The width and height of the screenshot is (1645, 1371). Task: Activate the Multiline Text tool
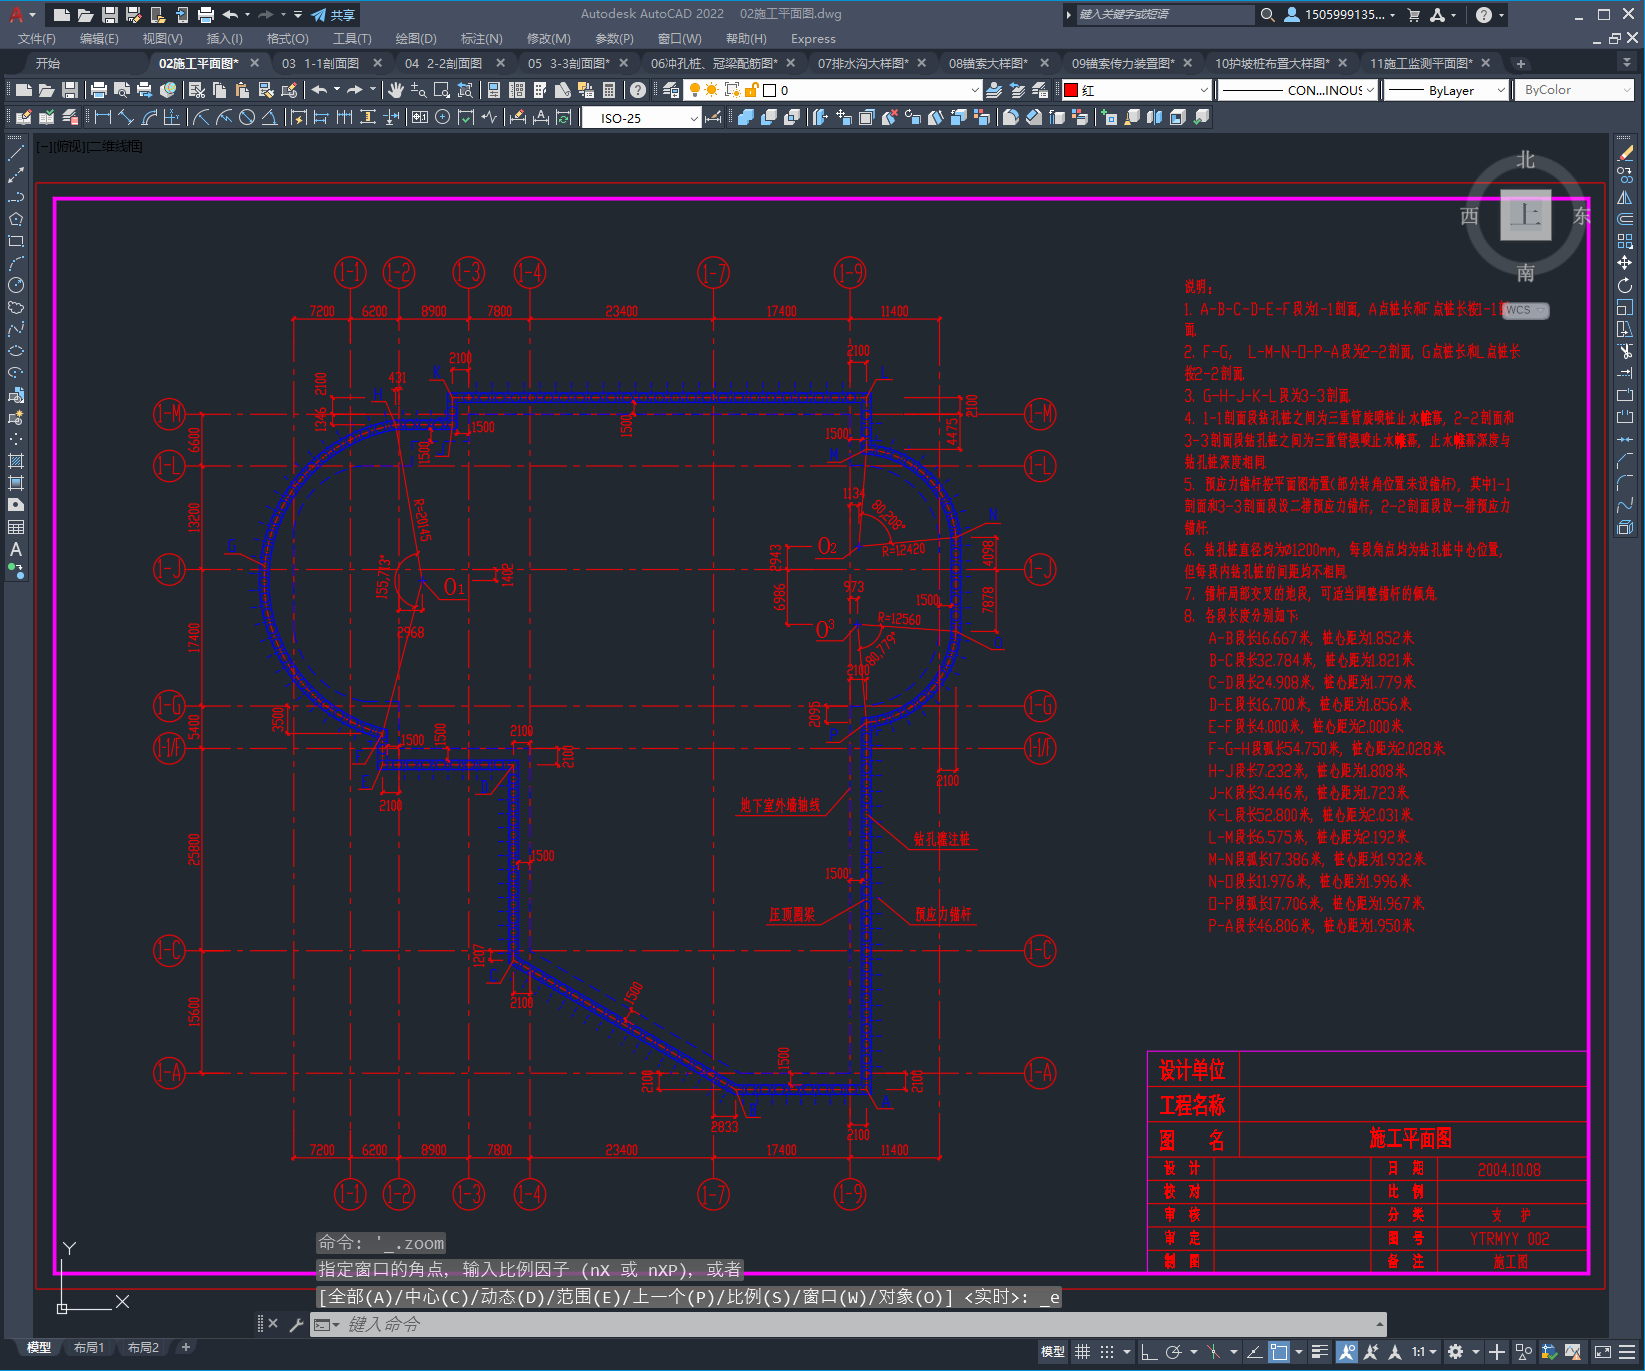(x=16, y=549)
